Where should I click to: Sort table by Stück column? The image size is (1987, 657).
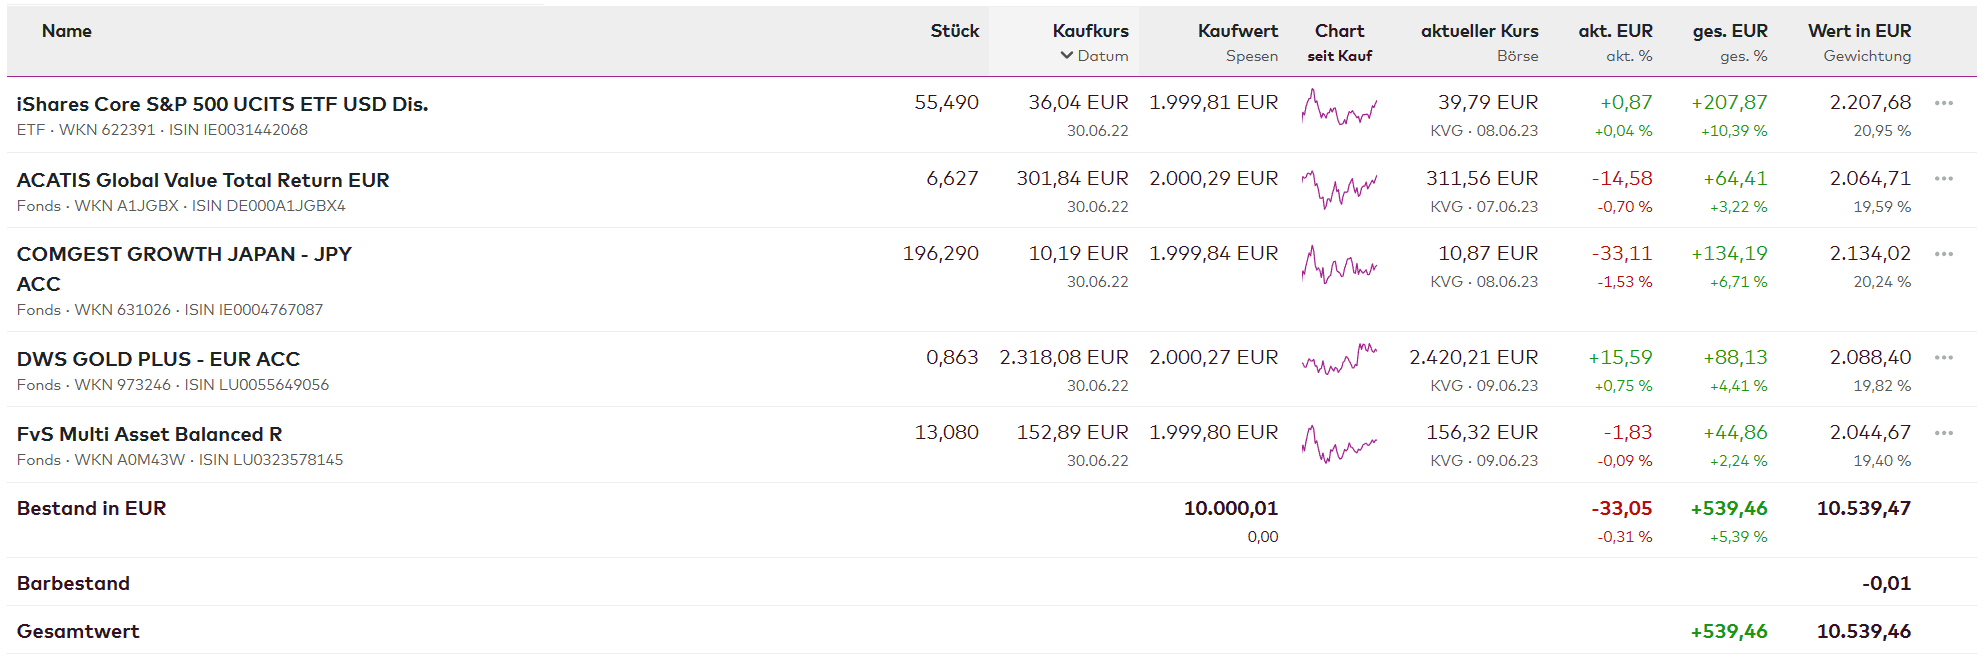coord(954,31)
